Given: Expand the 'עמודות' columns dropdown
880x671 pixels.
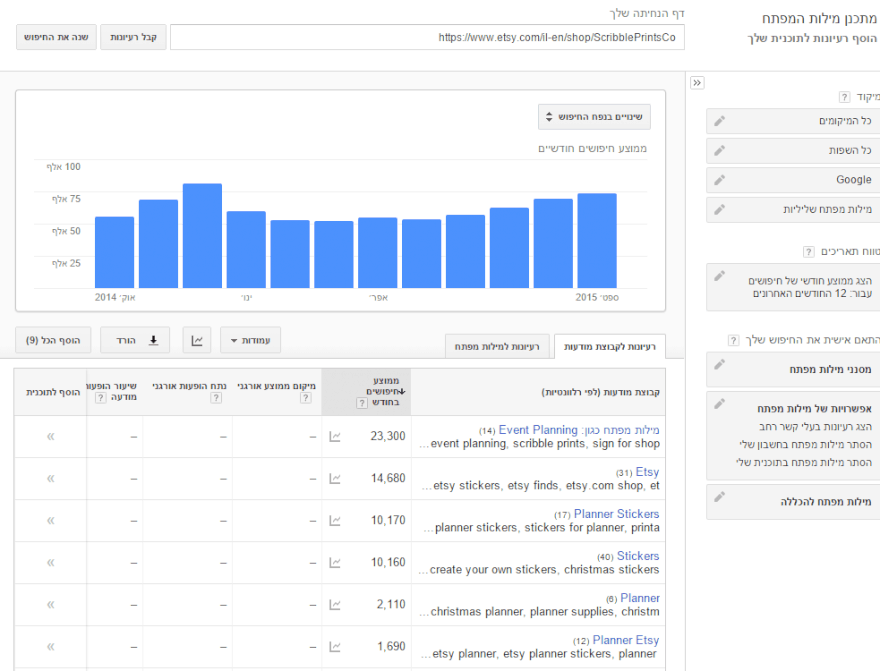Looking at the screenshot, I should point(250,340).
